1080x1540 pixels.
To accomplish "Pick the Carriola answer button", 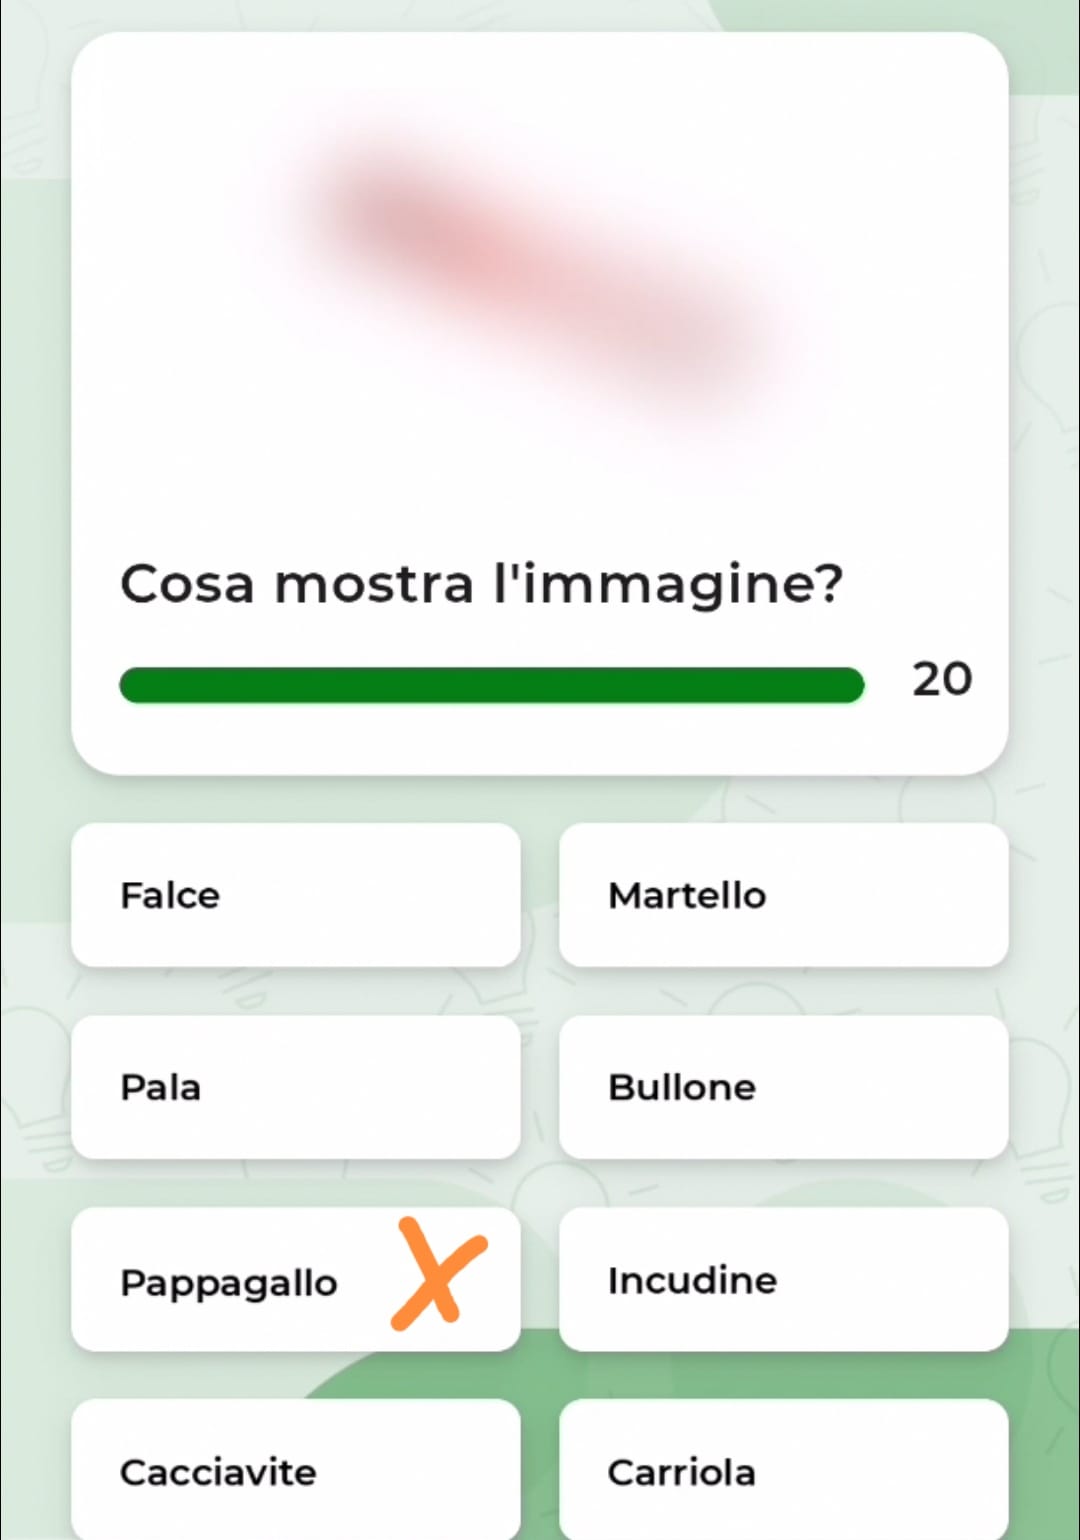I will [783, 1471].
